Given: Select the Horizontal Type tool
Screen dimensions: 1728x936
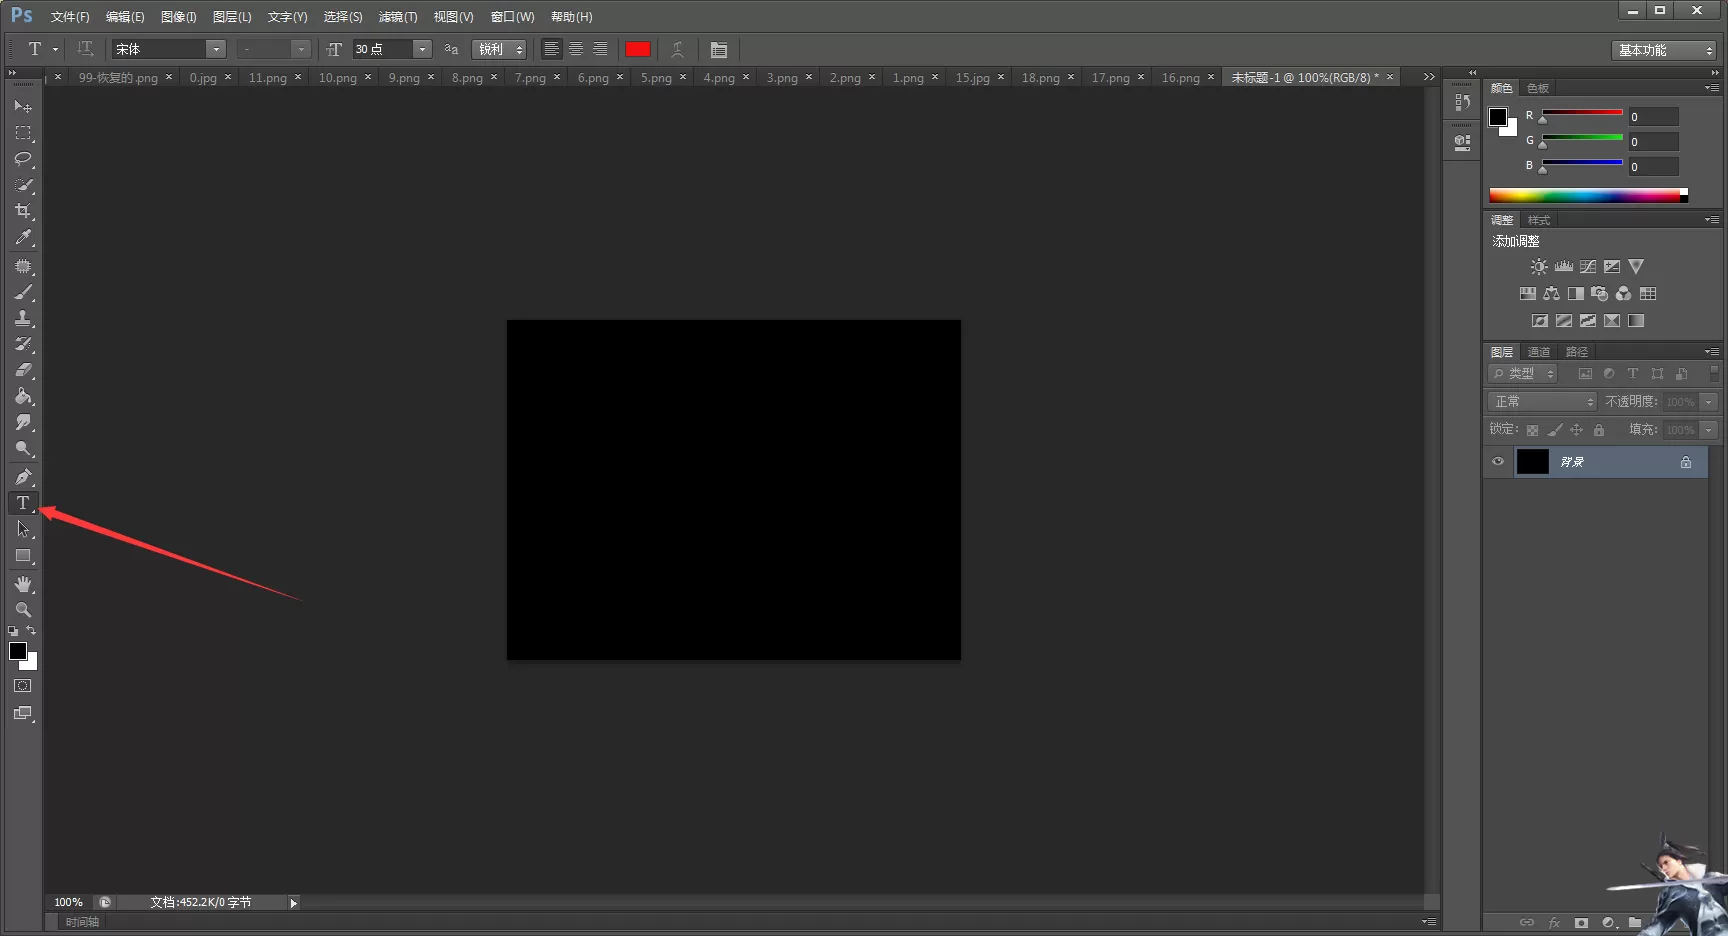Looking at the screenshot, I should click(23, 503).
